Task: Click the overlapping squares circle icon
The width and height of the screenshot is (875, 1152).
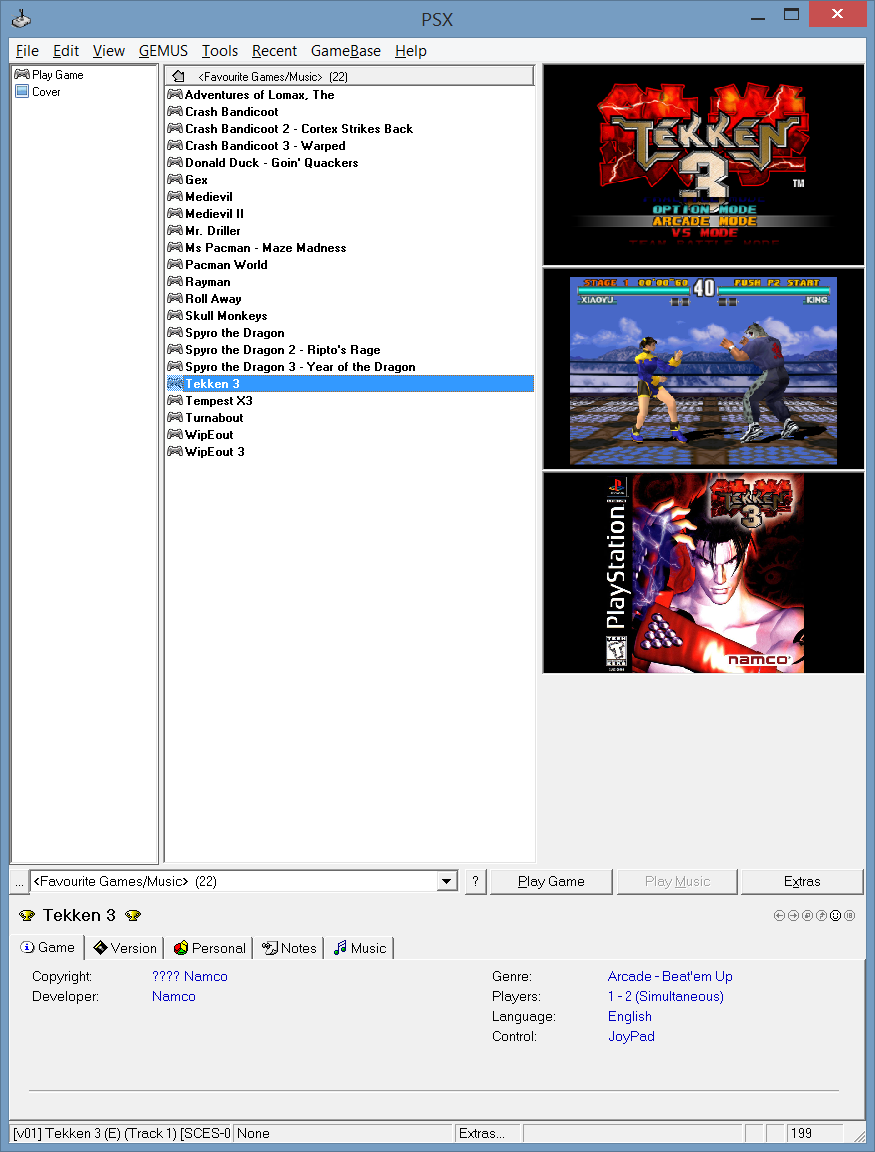Action: (x=807, y=915)
